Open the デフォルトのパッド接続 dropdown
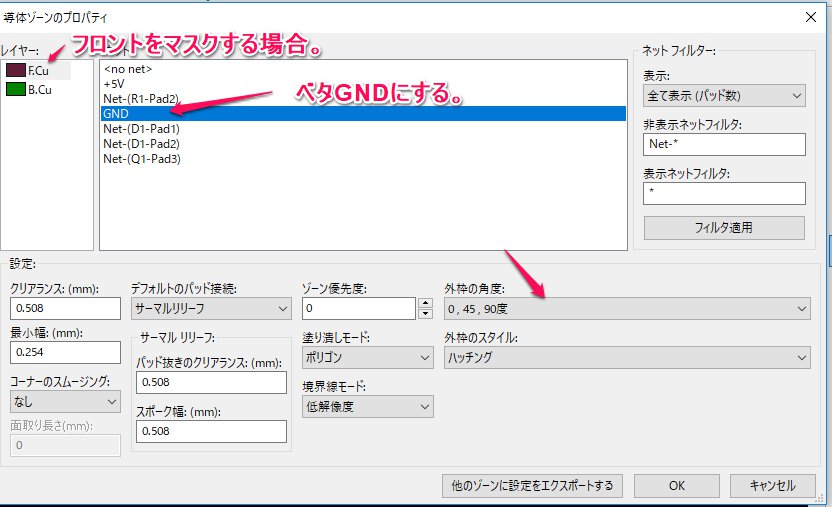The width and height of the screenshot is (832, 507). (210, 309)
